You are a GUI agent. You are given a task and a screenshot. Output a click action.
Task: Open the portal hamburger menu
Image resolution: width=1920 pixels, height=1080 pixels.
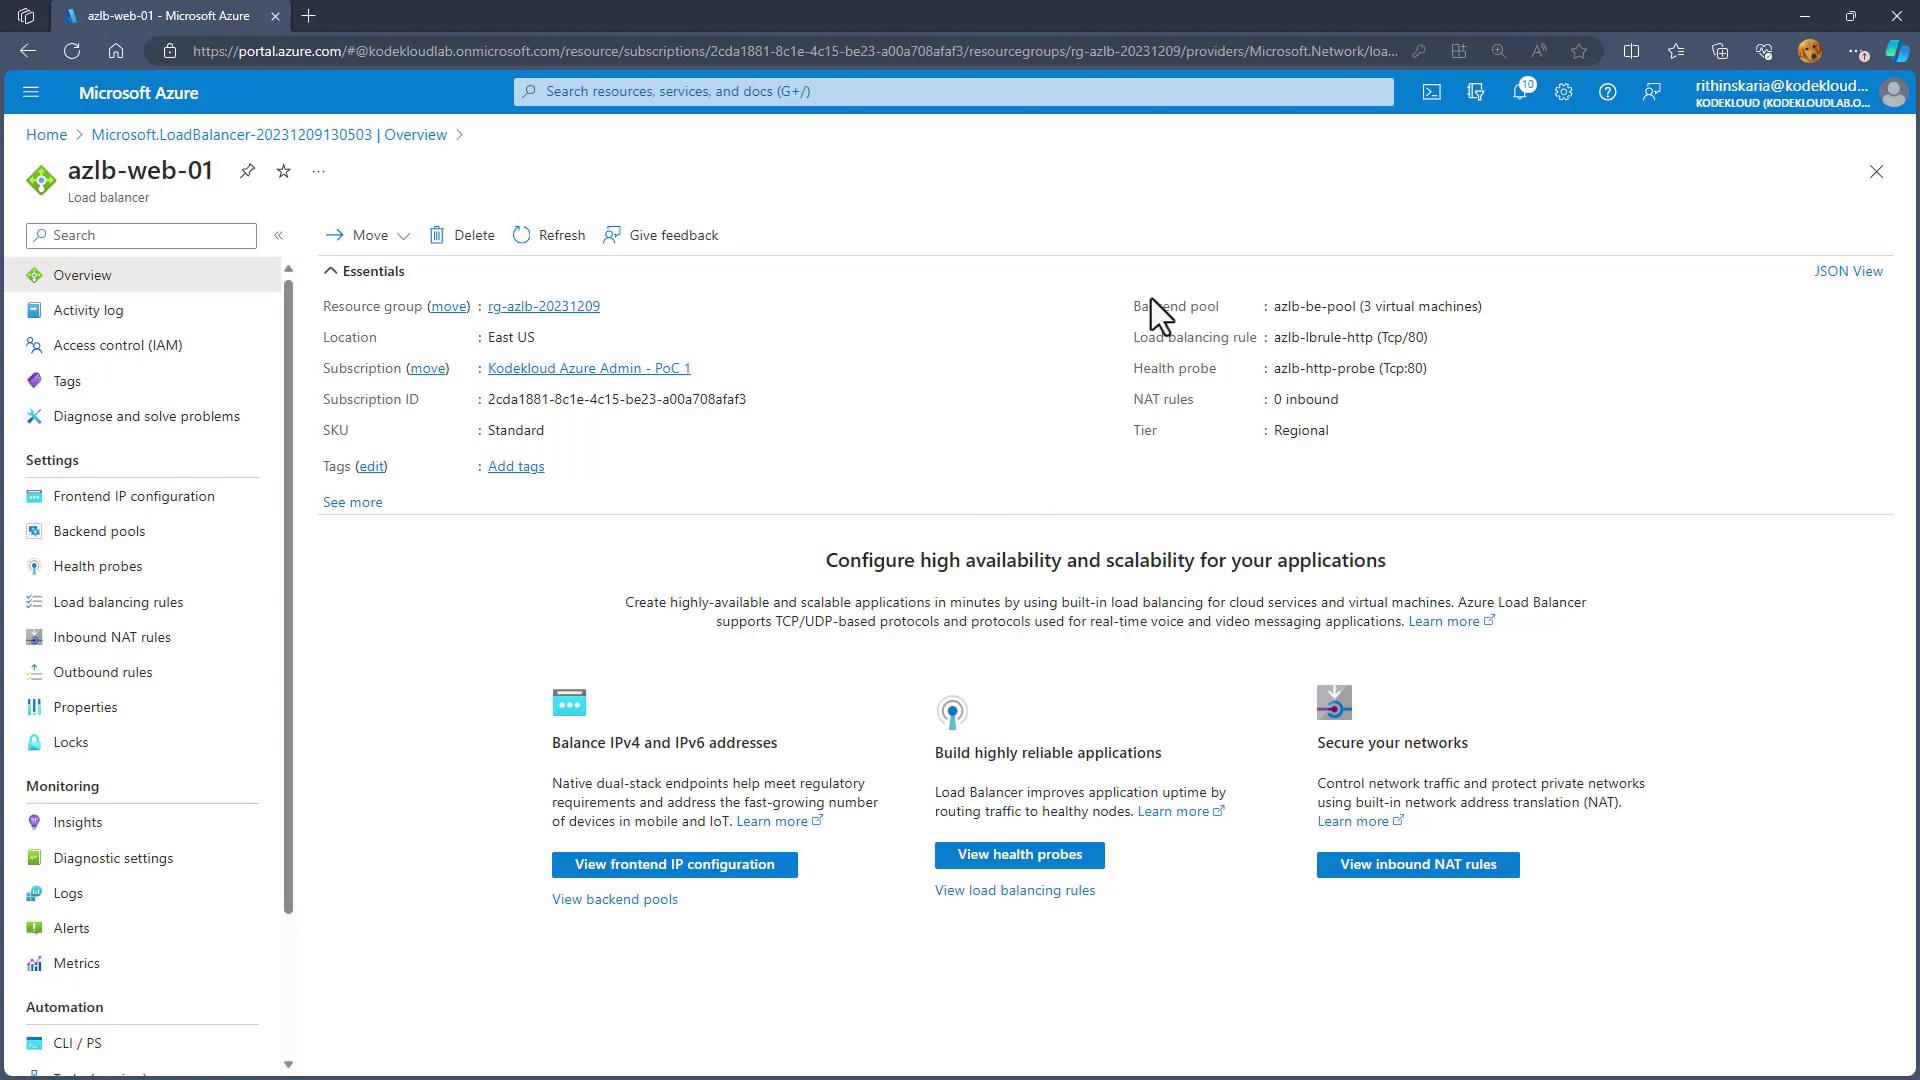[x=30, y=92]
